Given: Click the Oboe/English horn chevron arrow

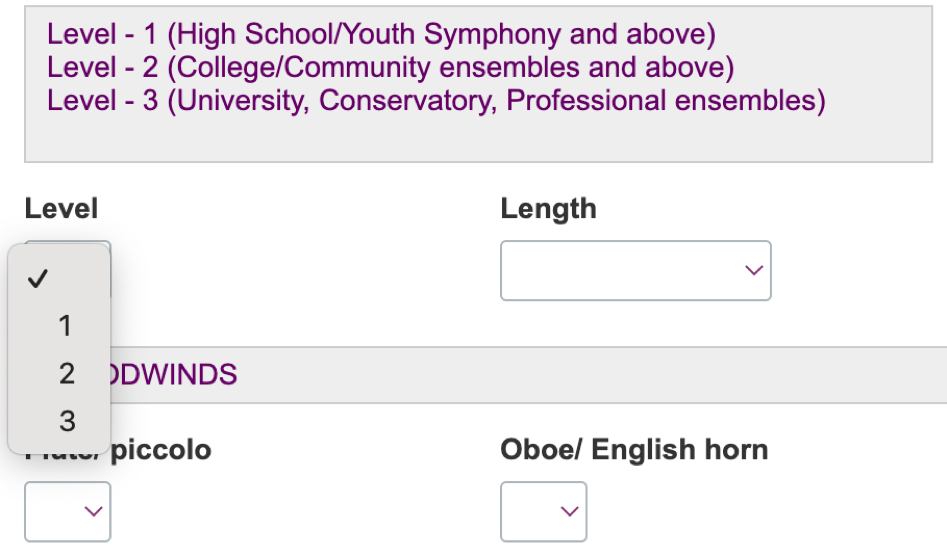Looking at the screenshot, I should tap(569, 511).
